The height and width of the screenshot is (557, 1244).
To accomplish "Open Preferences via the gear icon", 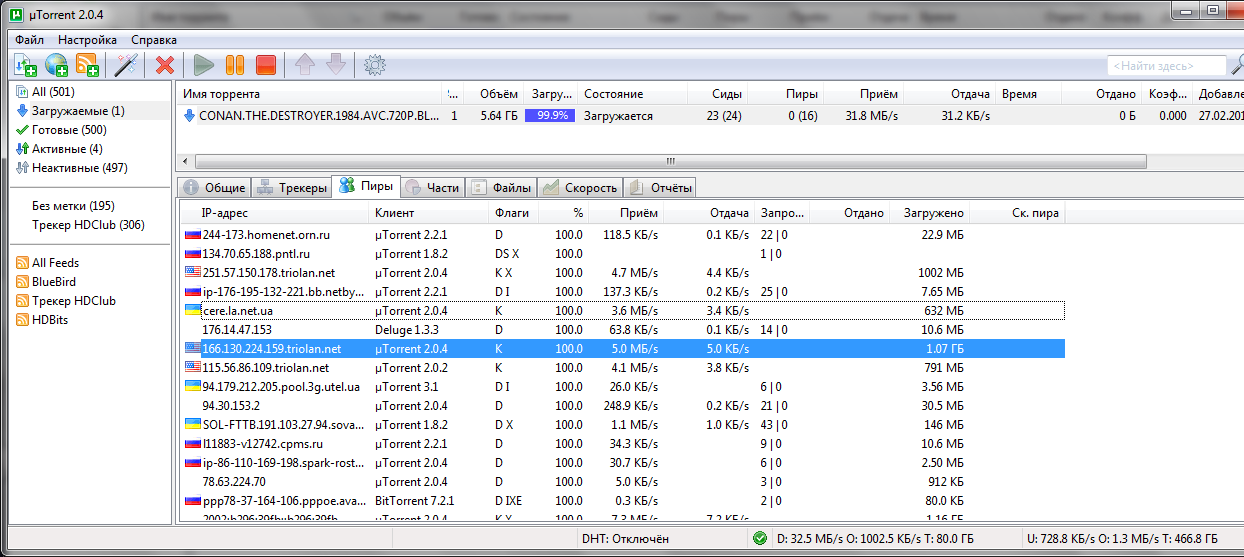I will click(375, 65).
